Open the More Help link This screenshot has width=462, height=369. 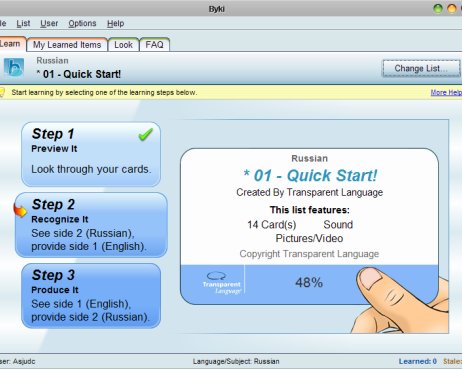point(446,92)
